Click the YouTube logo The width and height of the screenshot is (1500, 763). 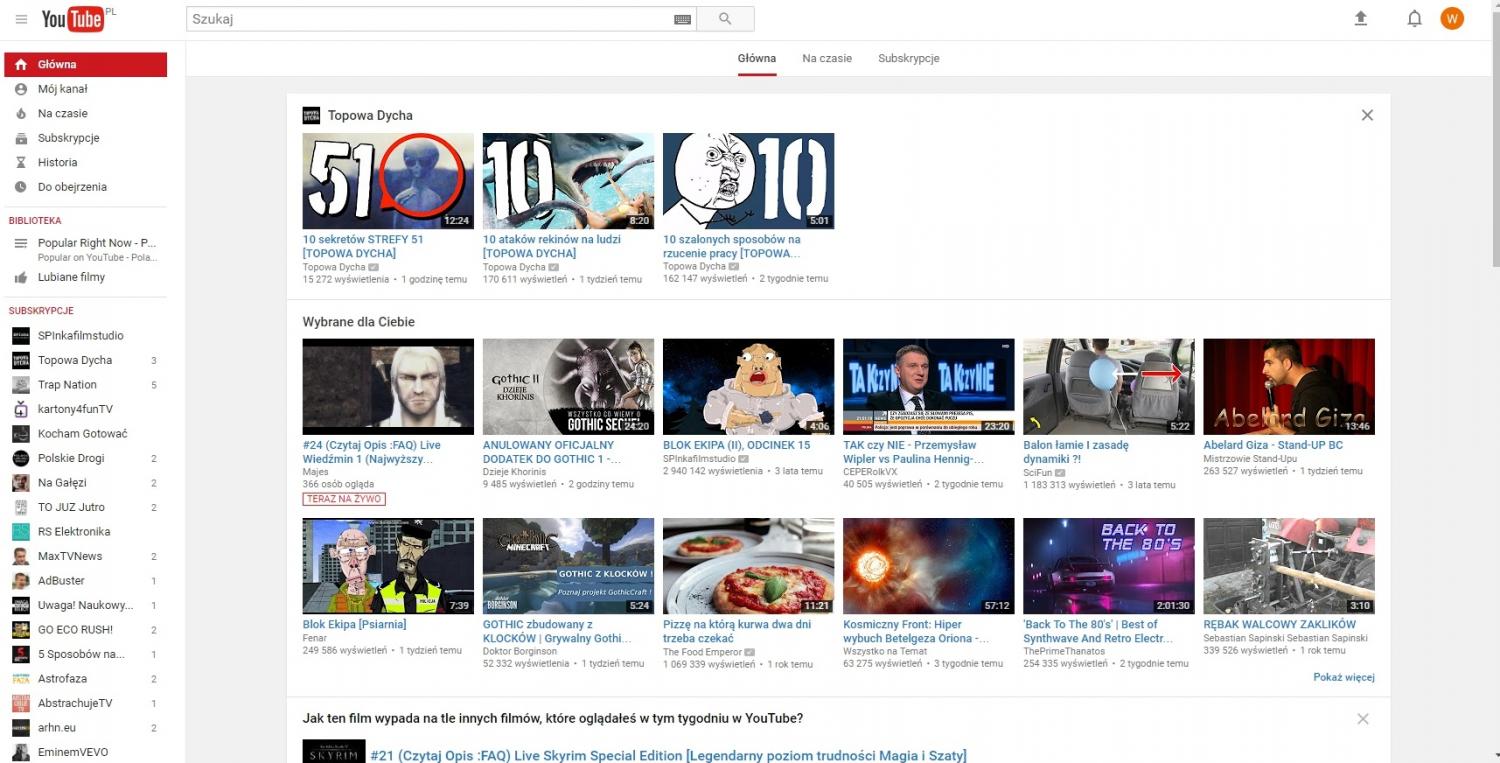(73, 19)
